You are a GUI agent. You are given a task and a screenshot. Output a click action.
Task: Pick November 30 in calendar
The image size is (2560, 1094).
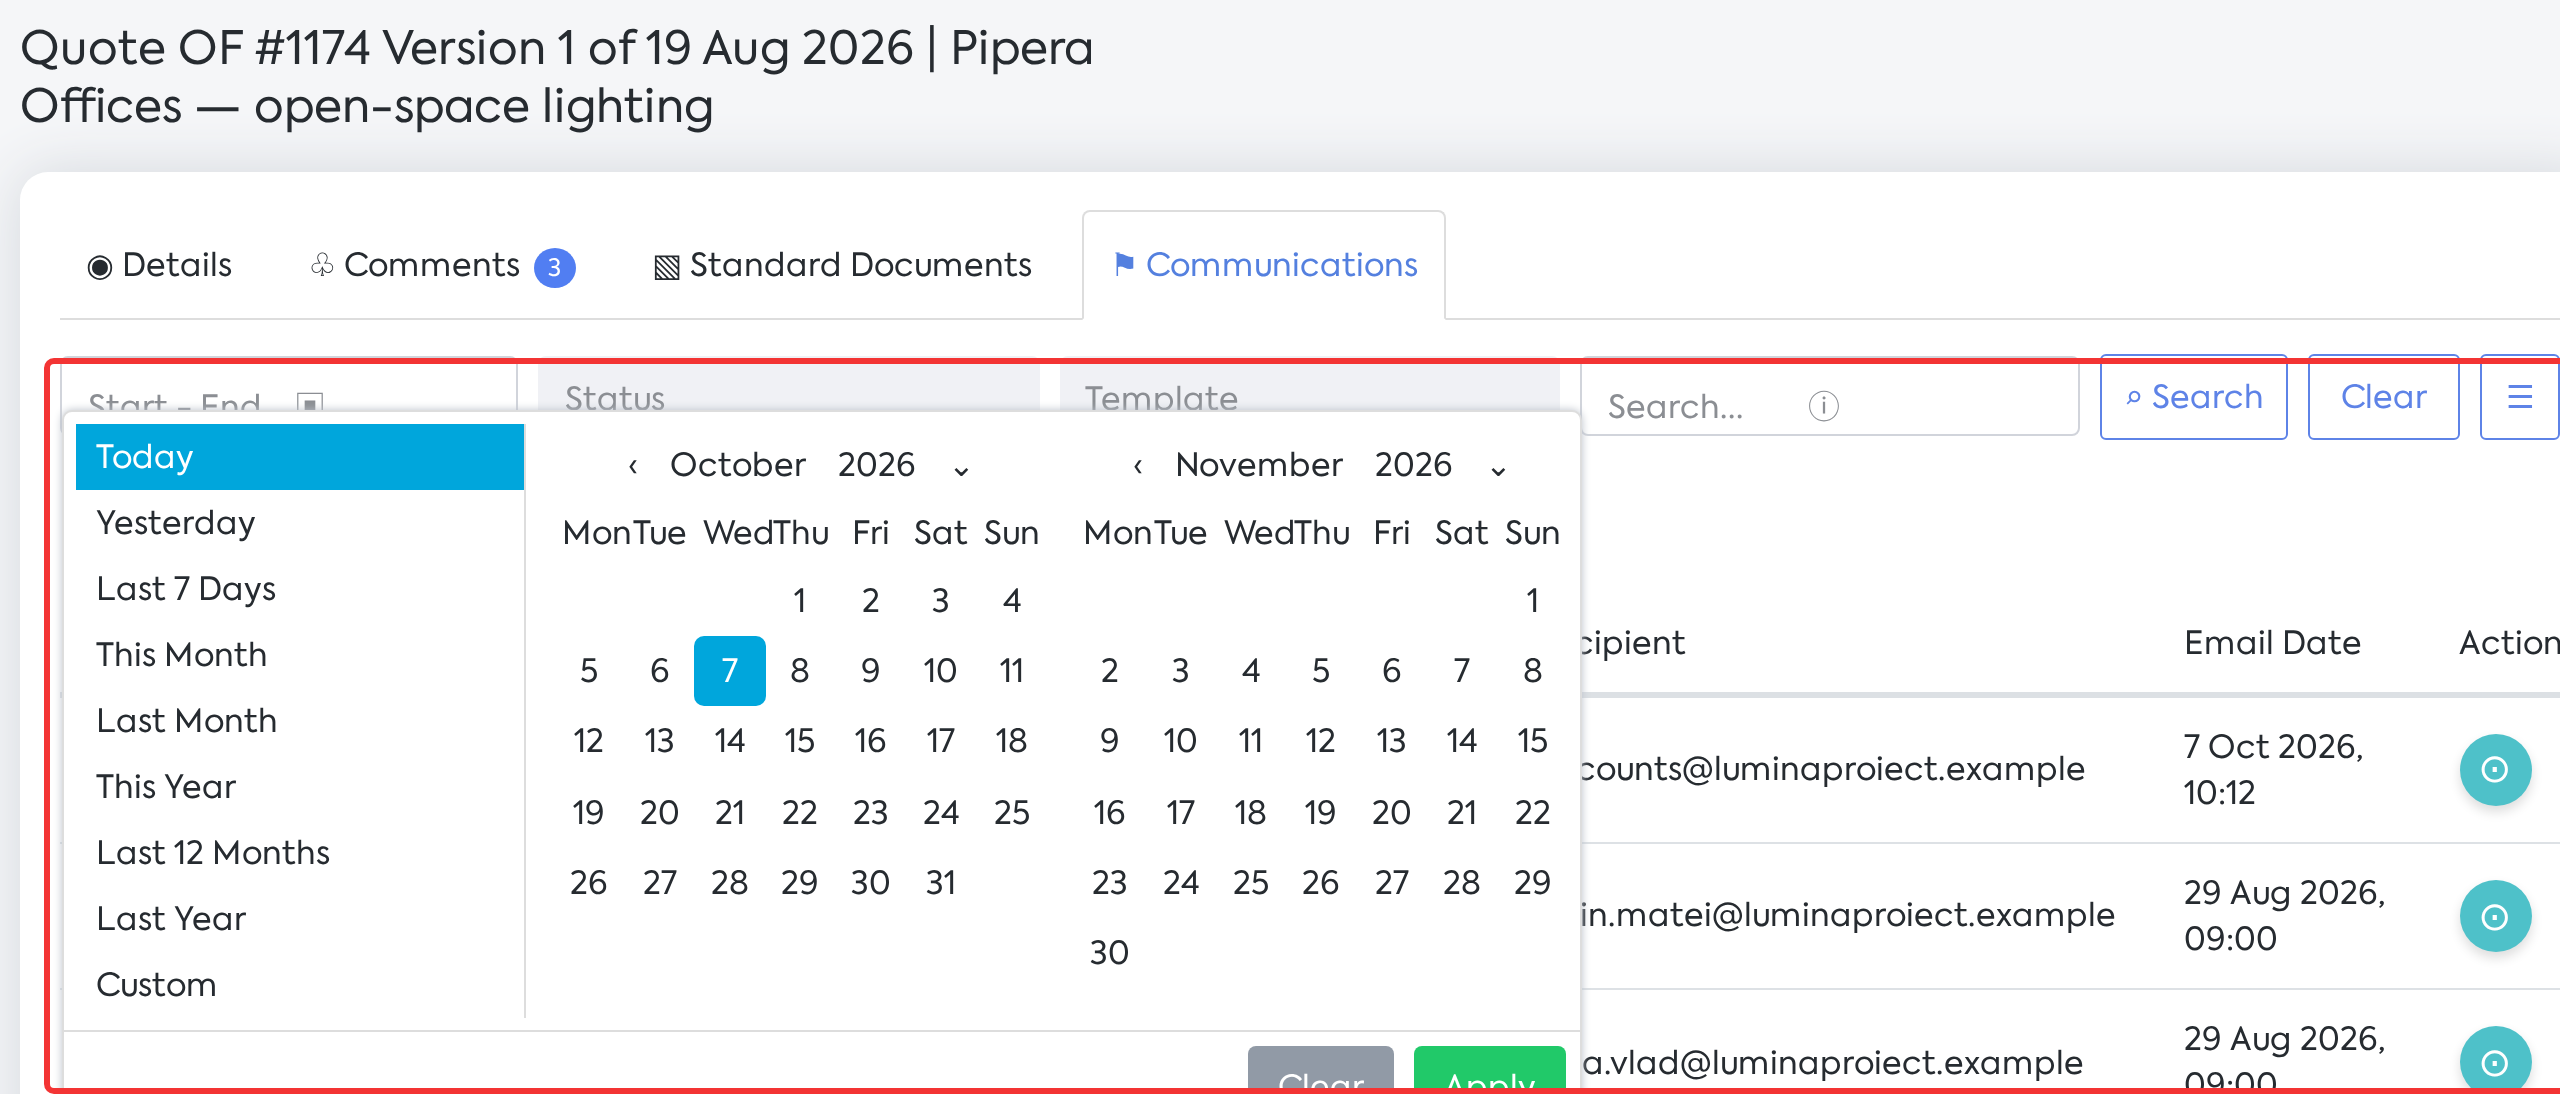[1109, 953]
